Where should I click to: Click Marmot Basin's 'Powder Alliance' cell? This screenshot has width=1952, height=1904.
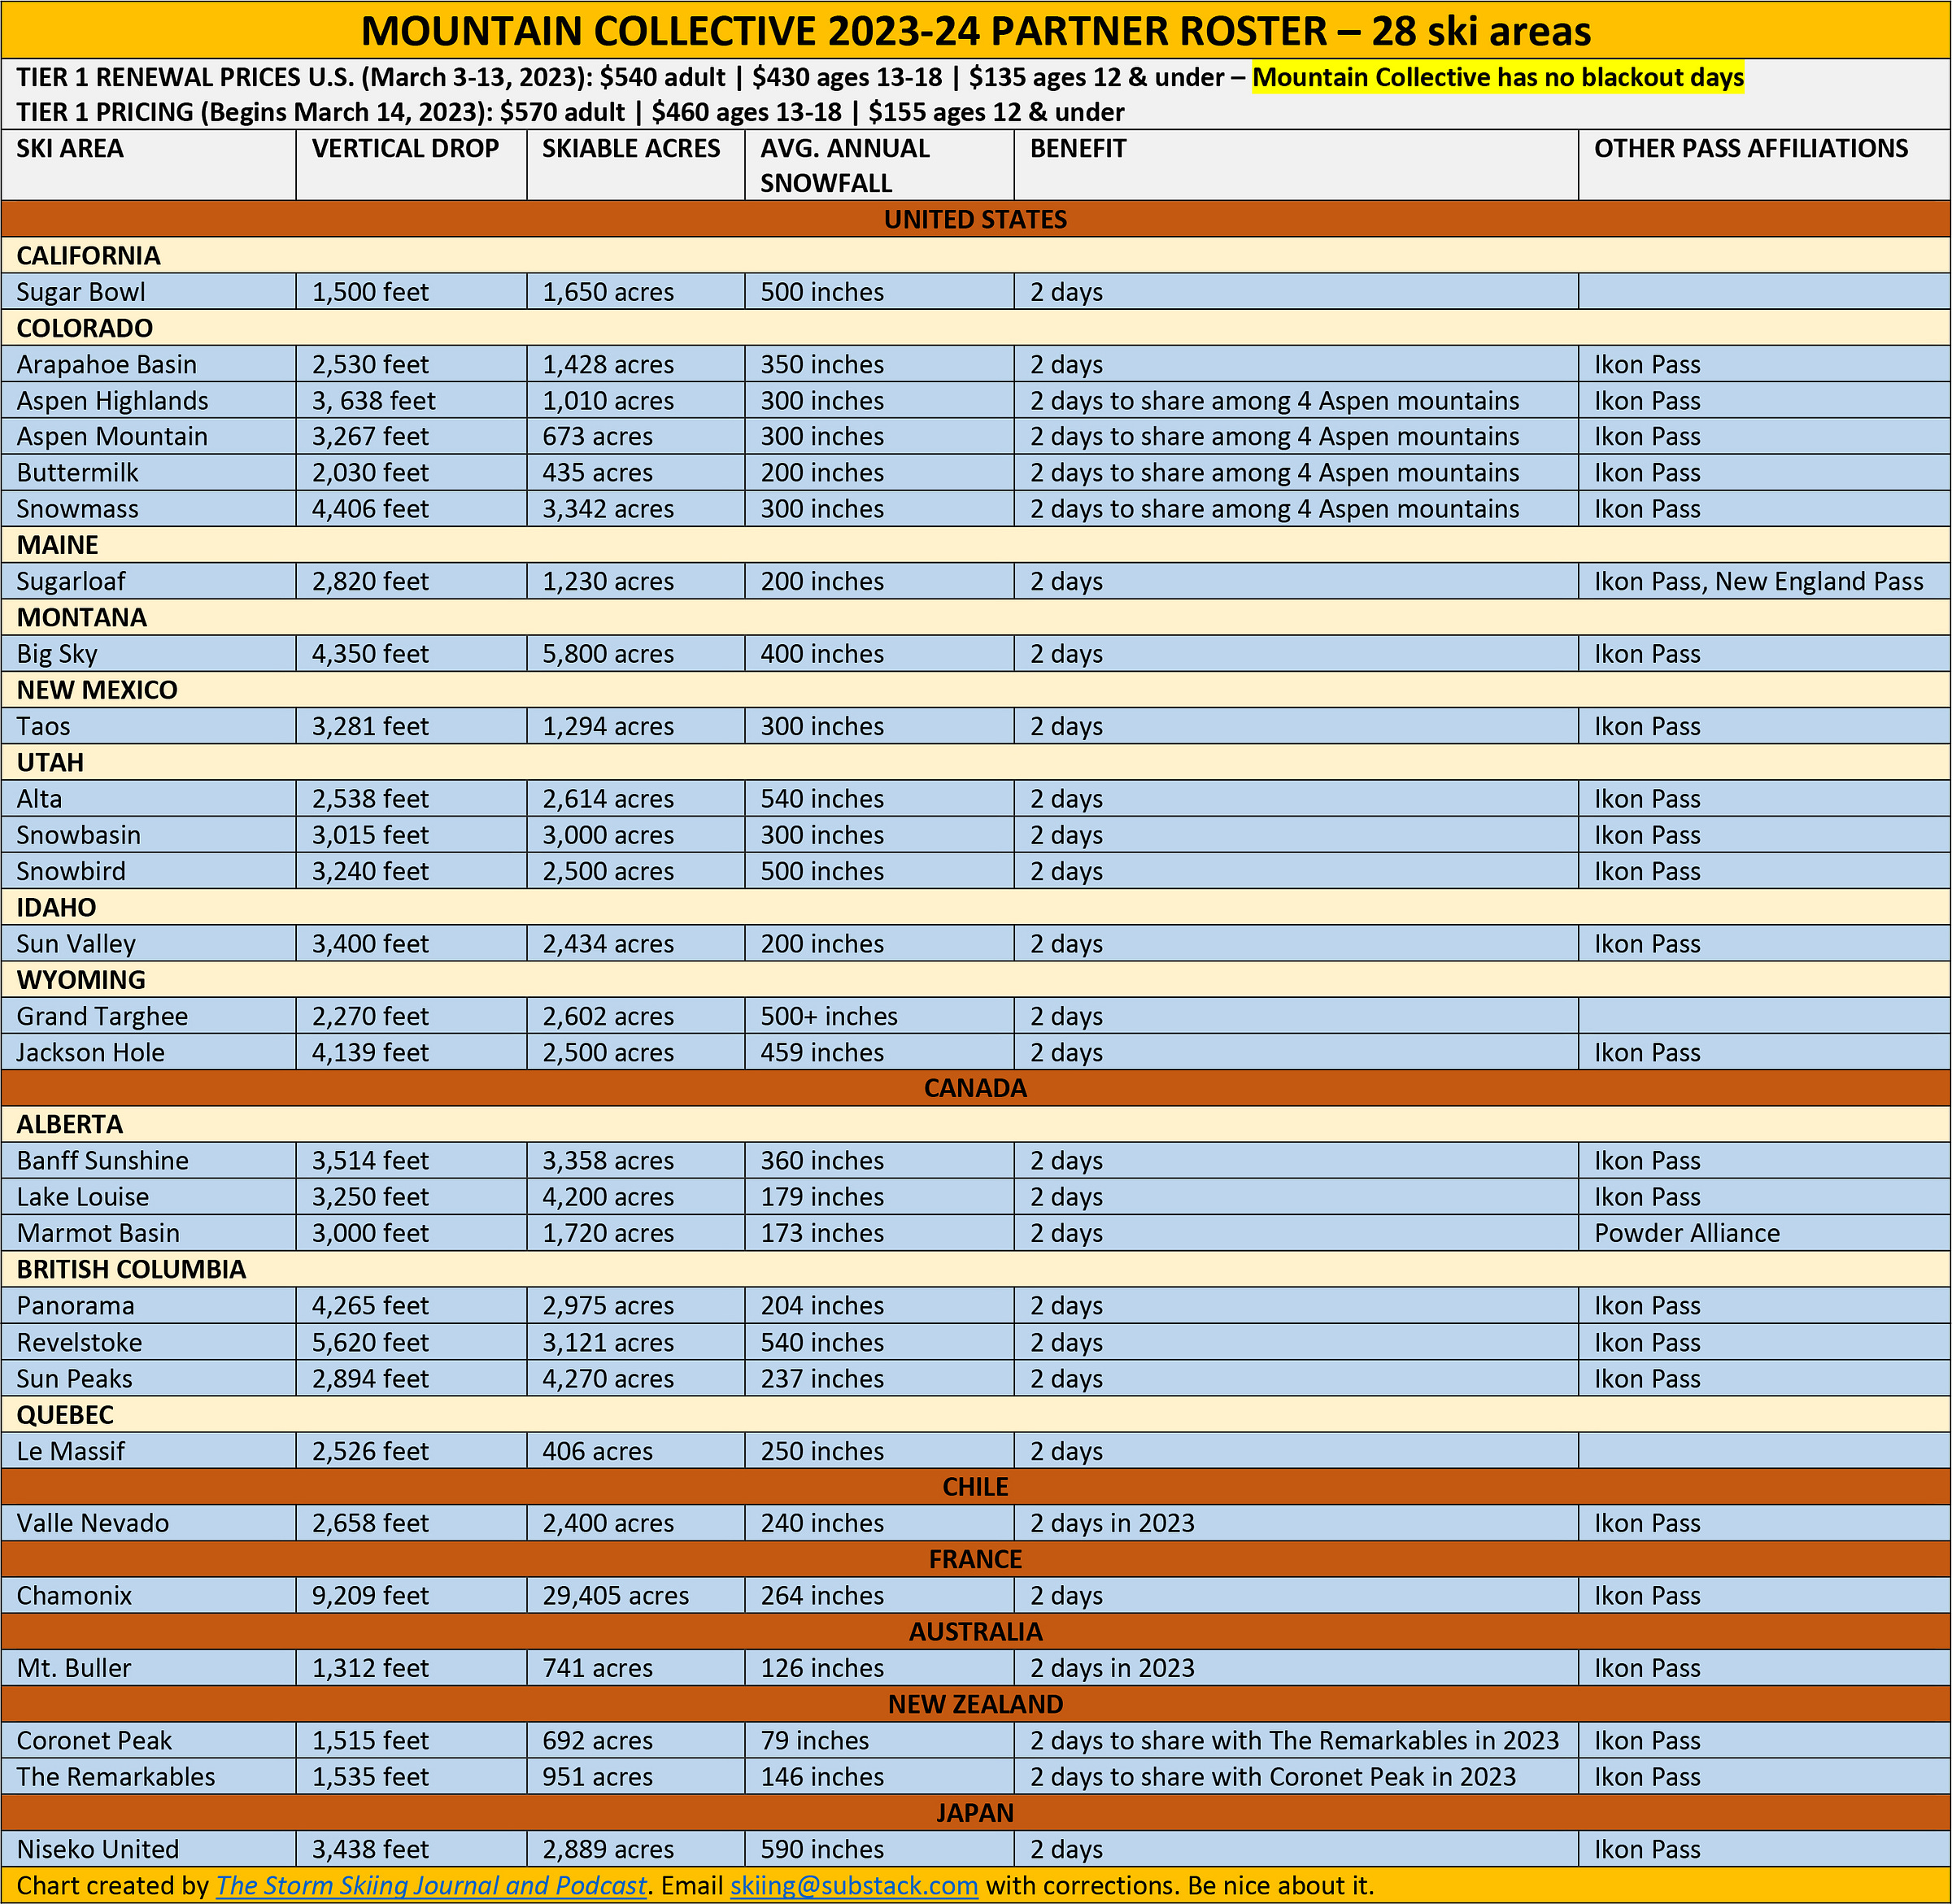pyautogui.click(x=1765, y=1232)
